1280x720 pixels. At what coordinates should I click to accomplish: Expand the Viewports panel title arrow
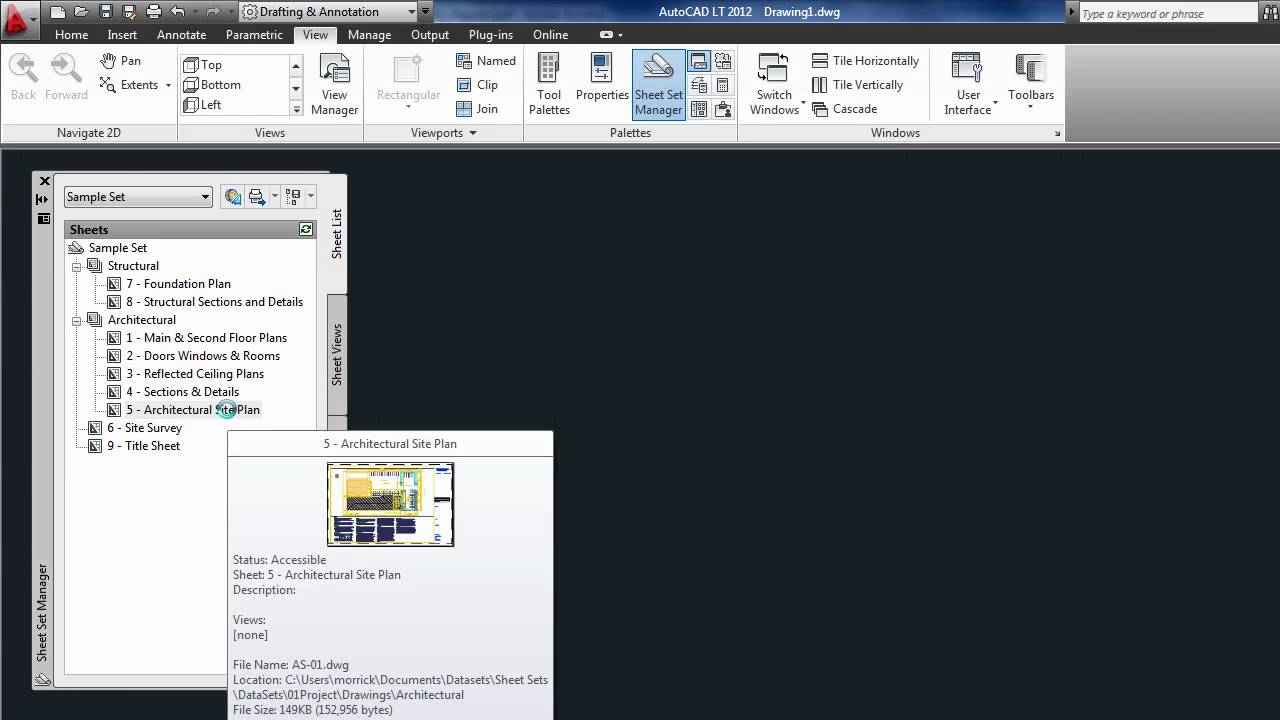pos(473,133)
